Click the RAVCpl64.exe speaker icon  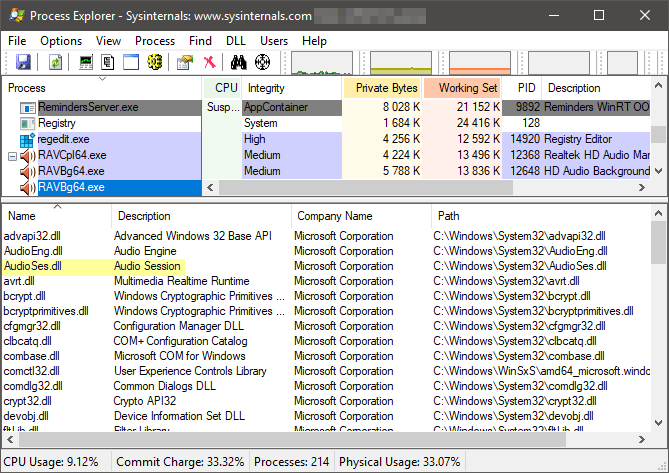28,156
